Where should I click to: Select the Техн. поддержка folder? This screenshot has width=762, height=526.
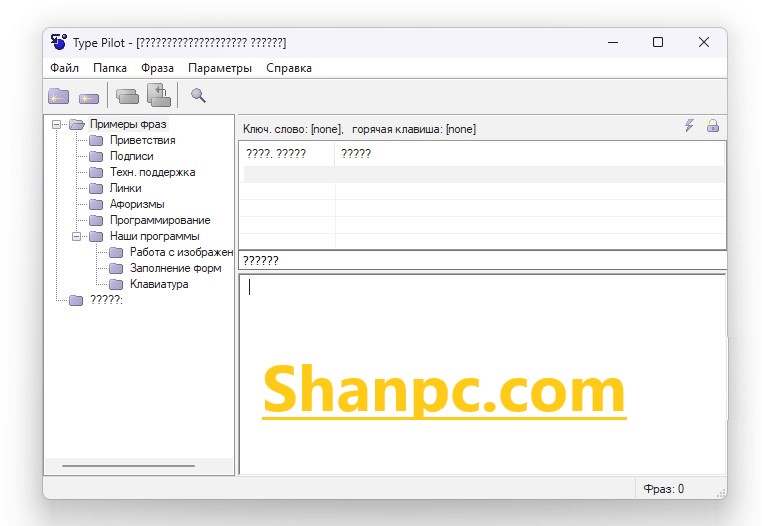152,172
